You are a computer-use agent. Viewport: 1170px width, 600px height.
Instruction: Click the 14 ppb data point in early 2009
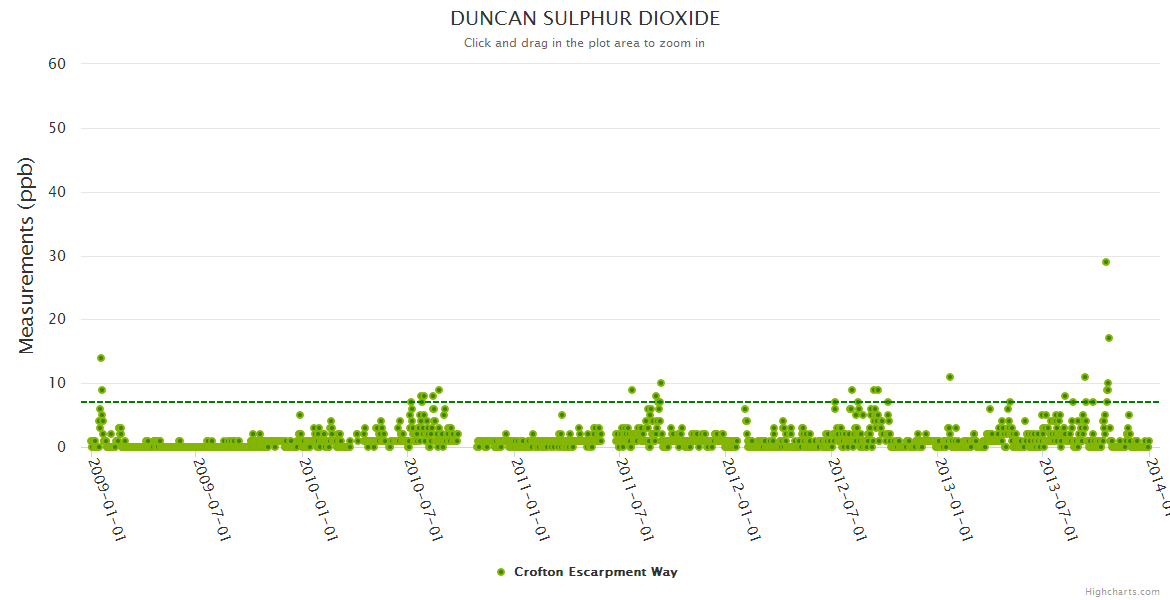click(x=101, y=358)
